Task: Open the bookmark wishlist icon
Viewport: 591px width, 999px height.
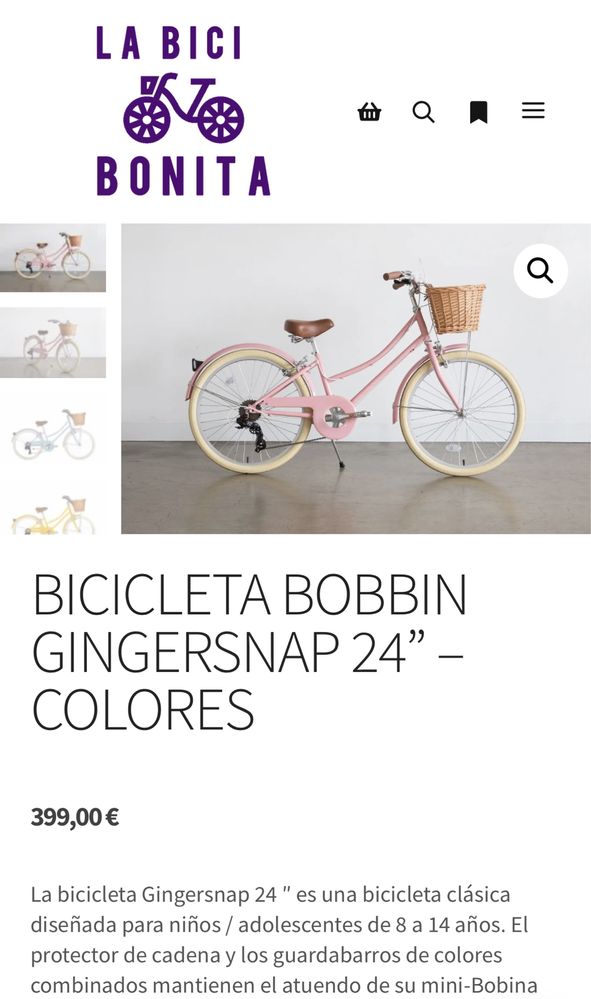Action: point(478,112)
